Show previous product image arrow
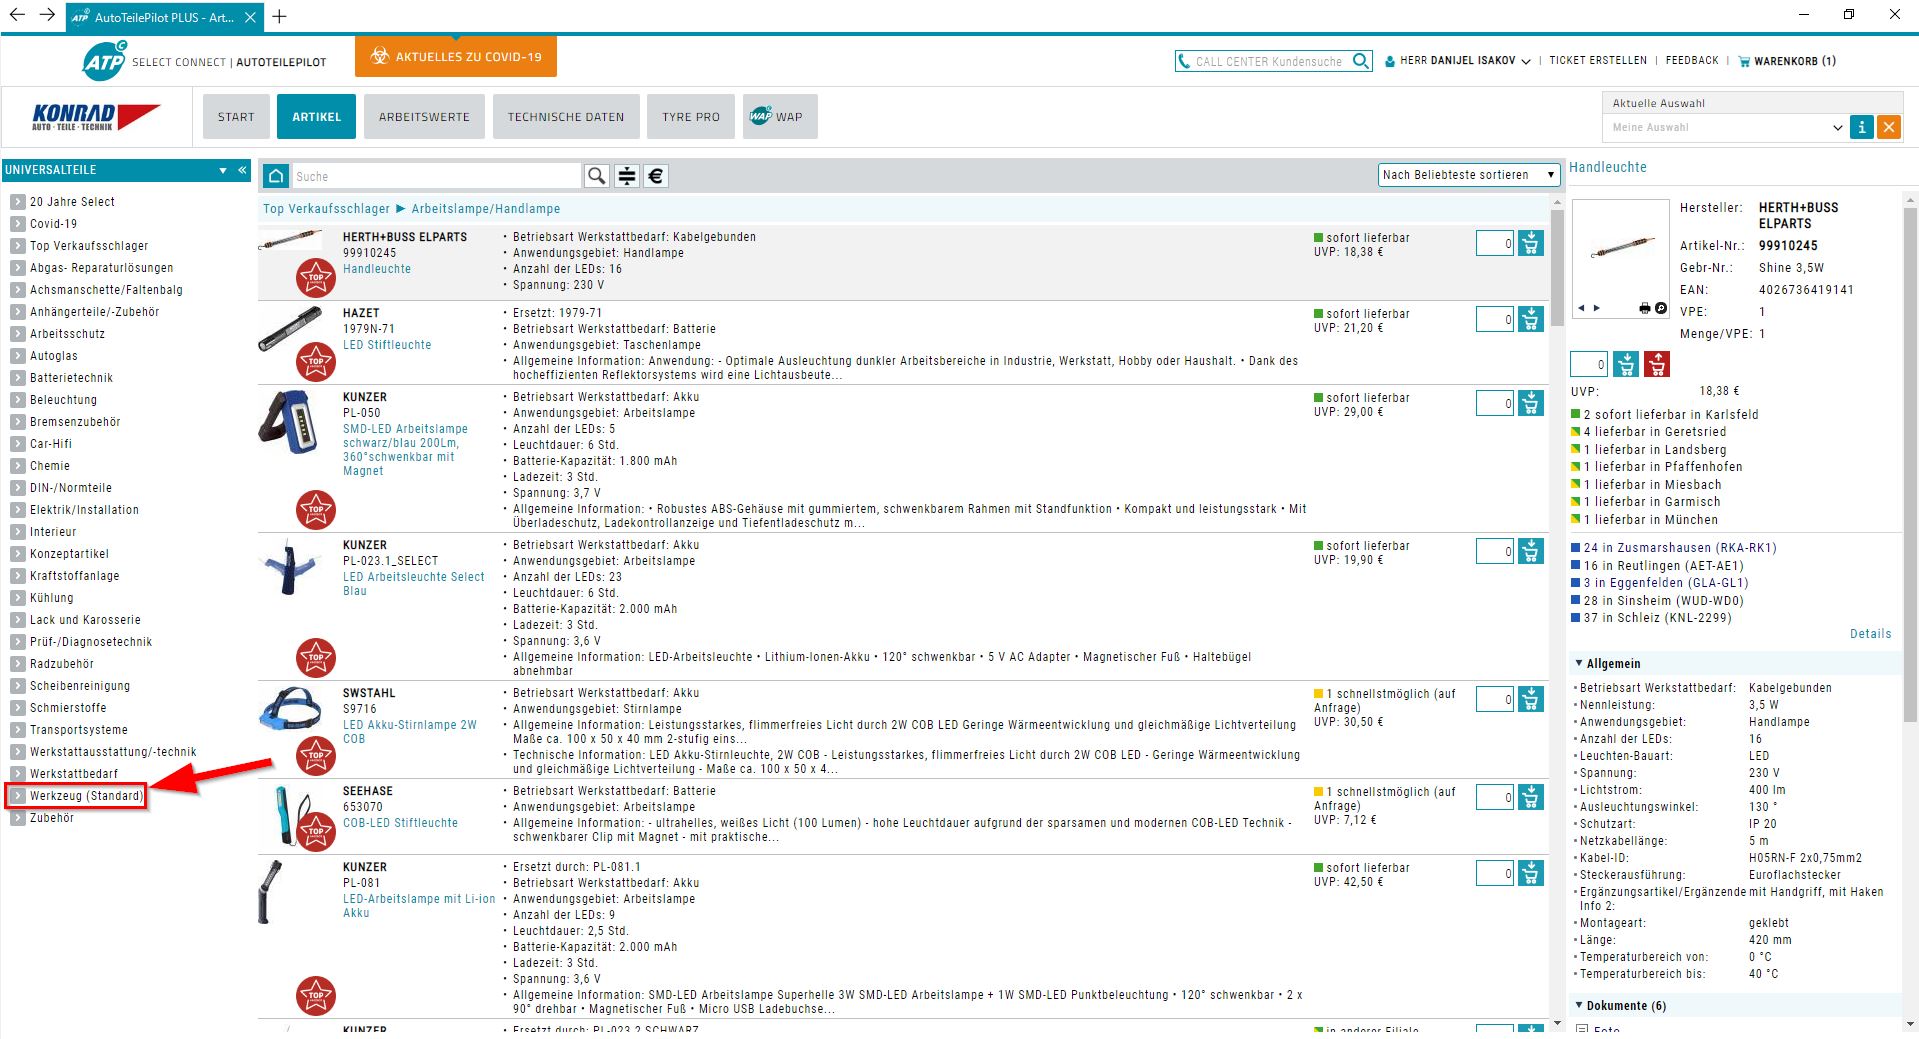Viewport: 1919px width, 1039px height. tap(1581, 308)
